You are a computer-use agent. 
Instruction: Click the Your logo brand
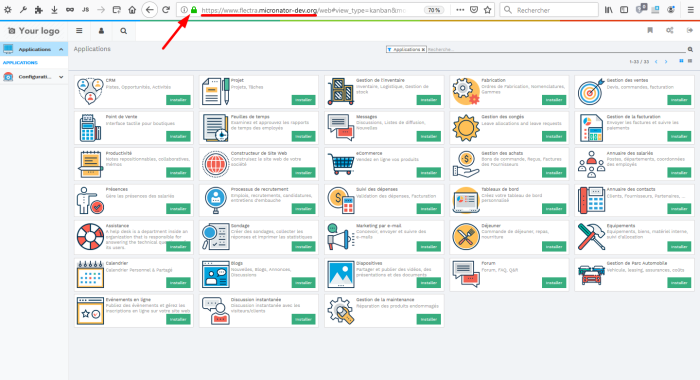(34, 31)
